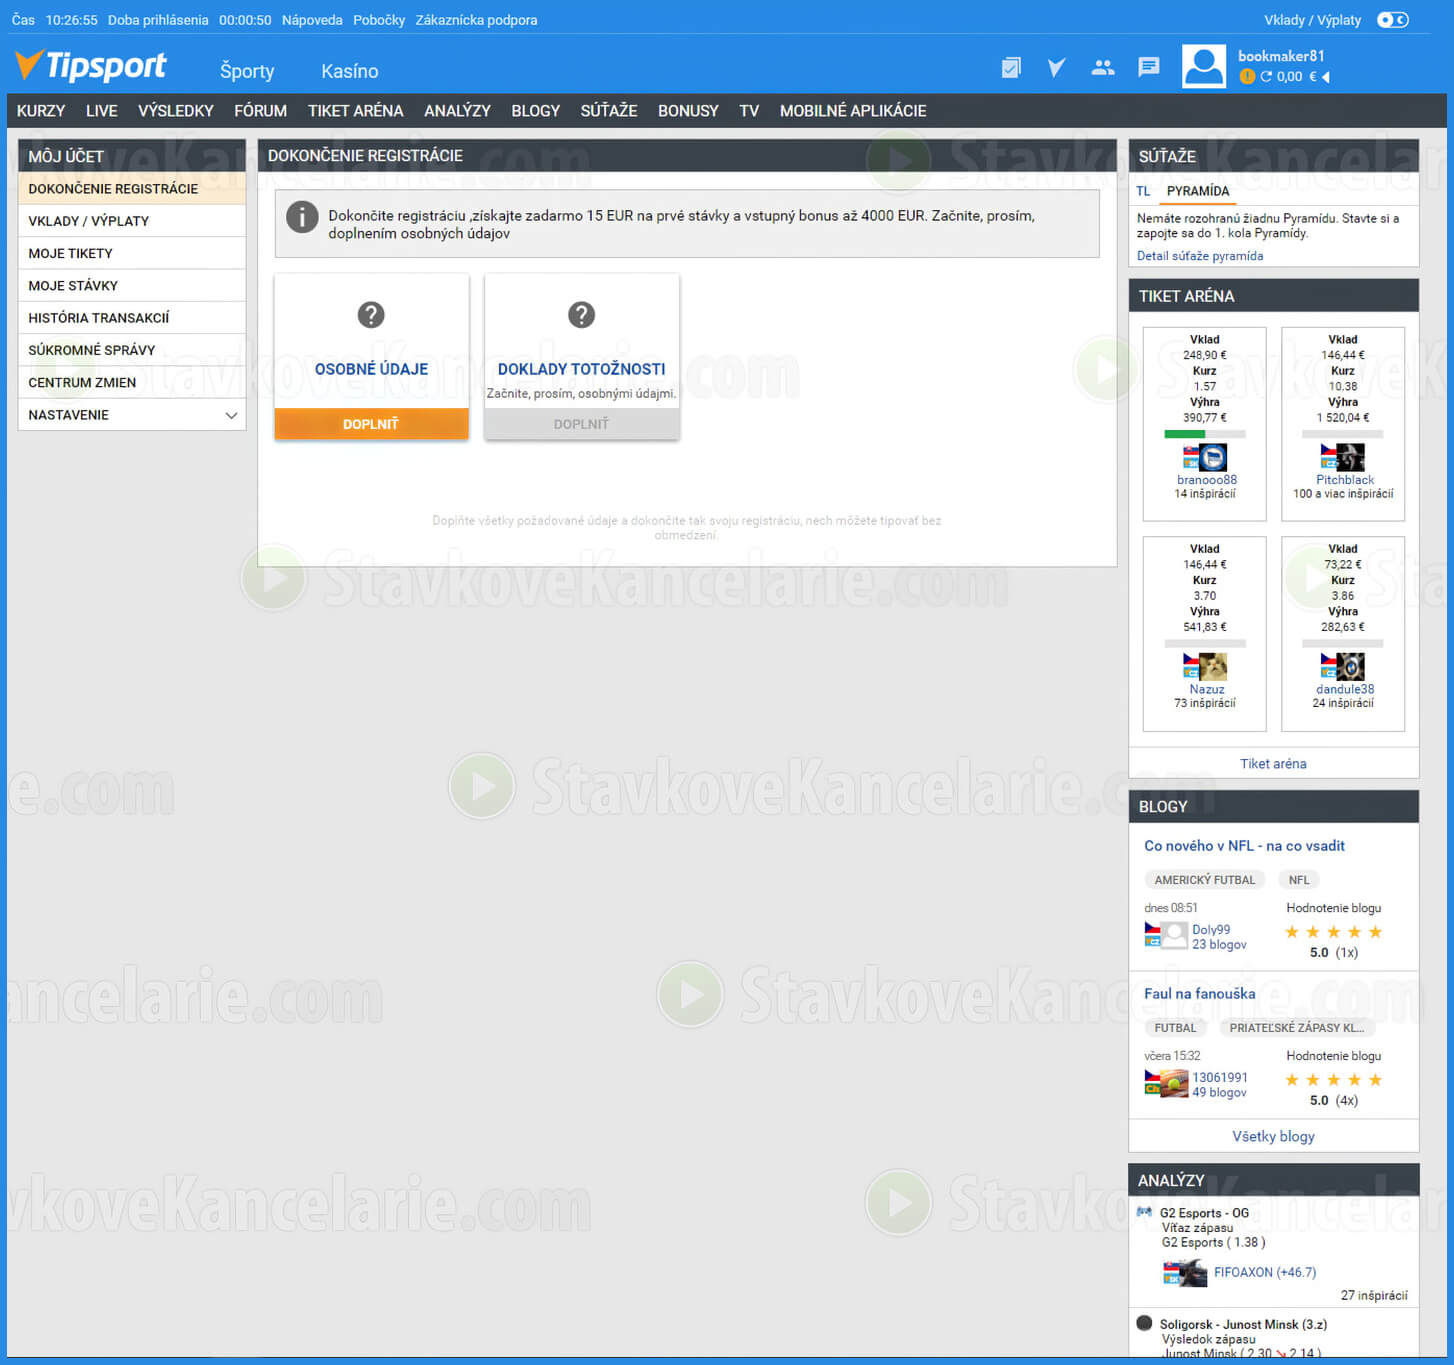1454x1365 pixels.
Task: Go to the Live section
Action: (x=101, y=111)
